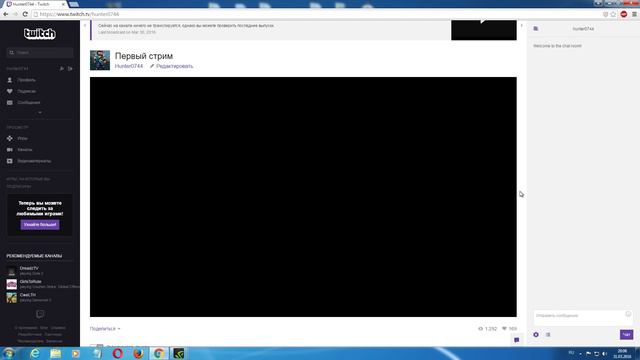
Task: Open chat settings gear icon
Action: pyautogui.click(x=536, y=335)
